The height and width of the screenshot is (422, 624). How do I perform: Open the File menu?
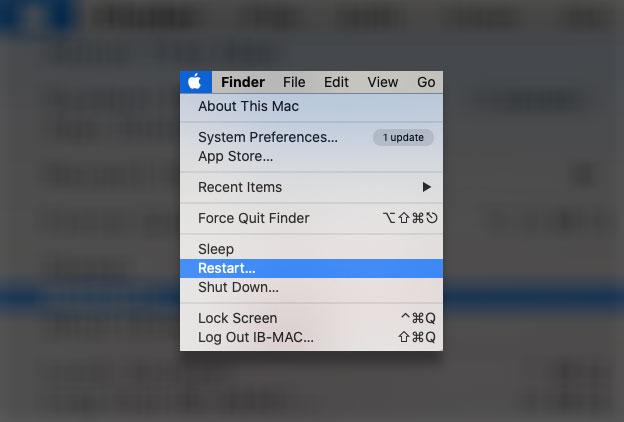pos(294,82)
